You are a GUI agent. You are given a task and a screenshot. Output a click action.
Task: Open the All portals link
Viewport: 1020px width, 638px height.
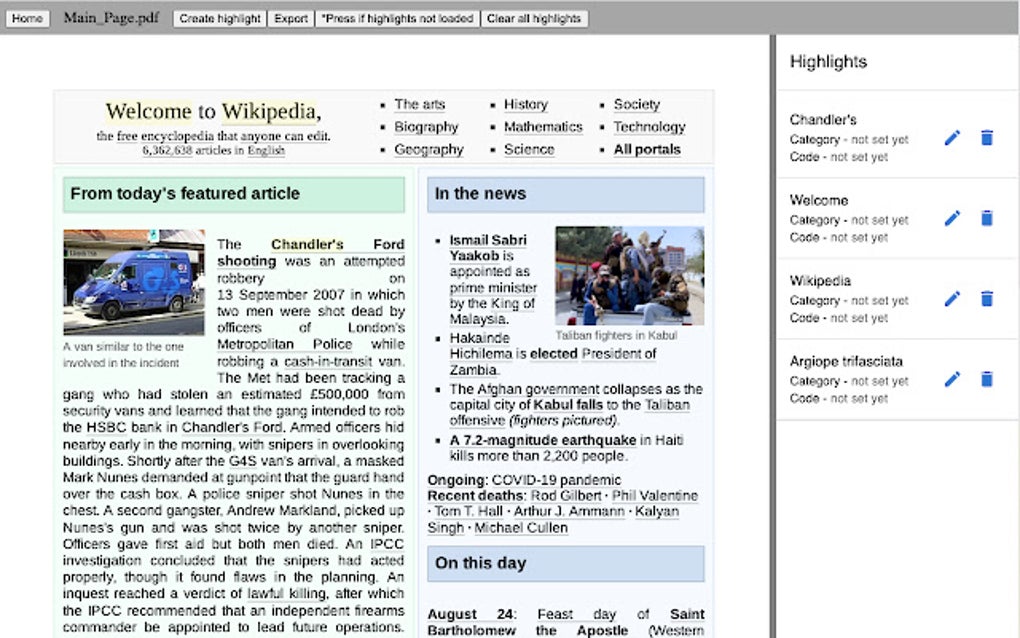647,150
